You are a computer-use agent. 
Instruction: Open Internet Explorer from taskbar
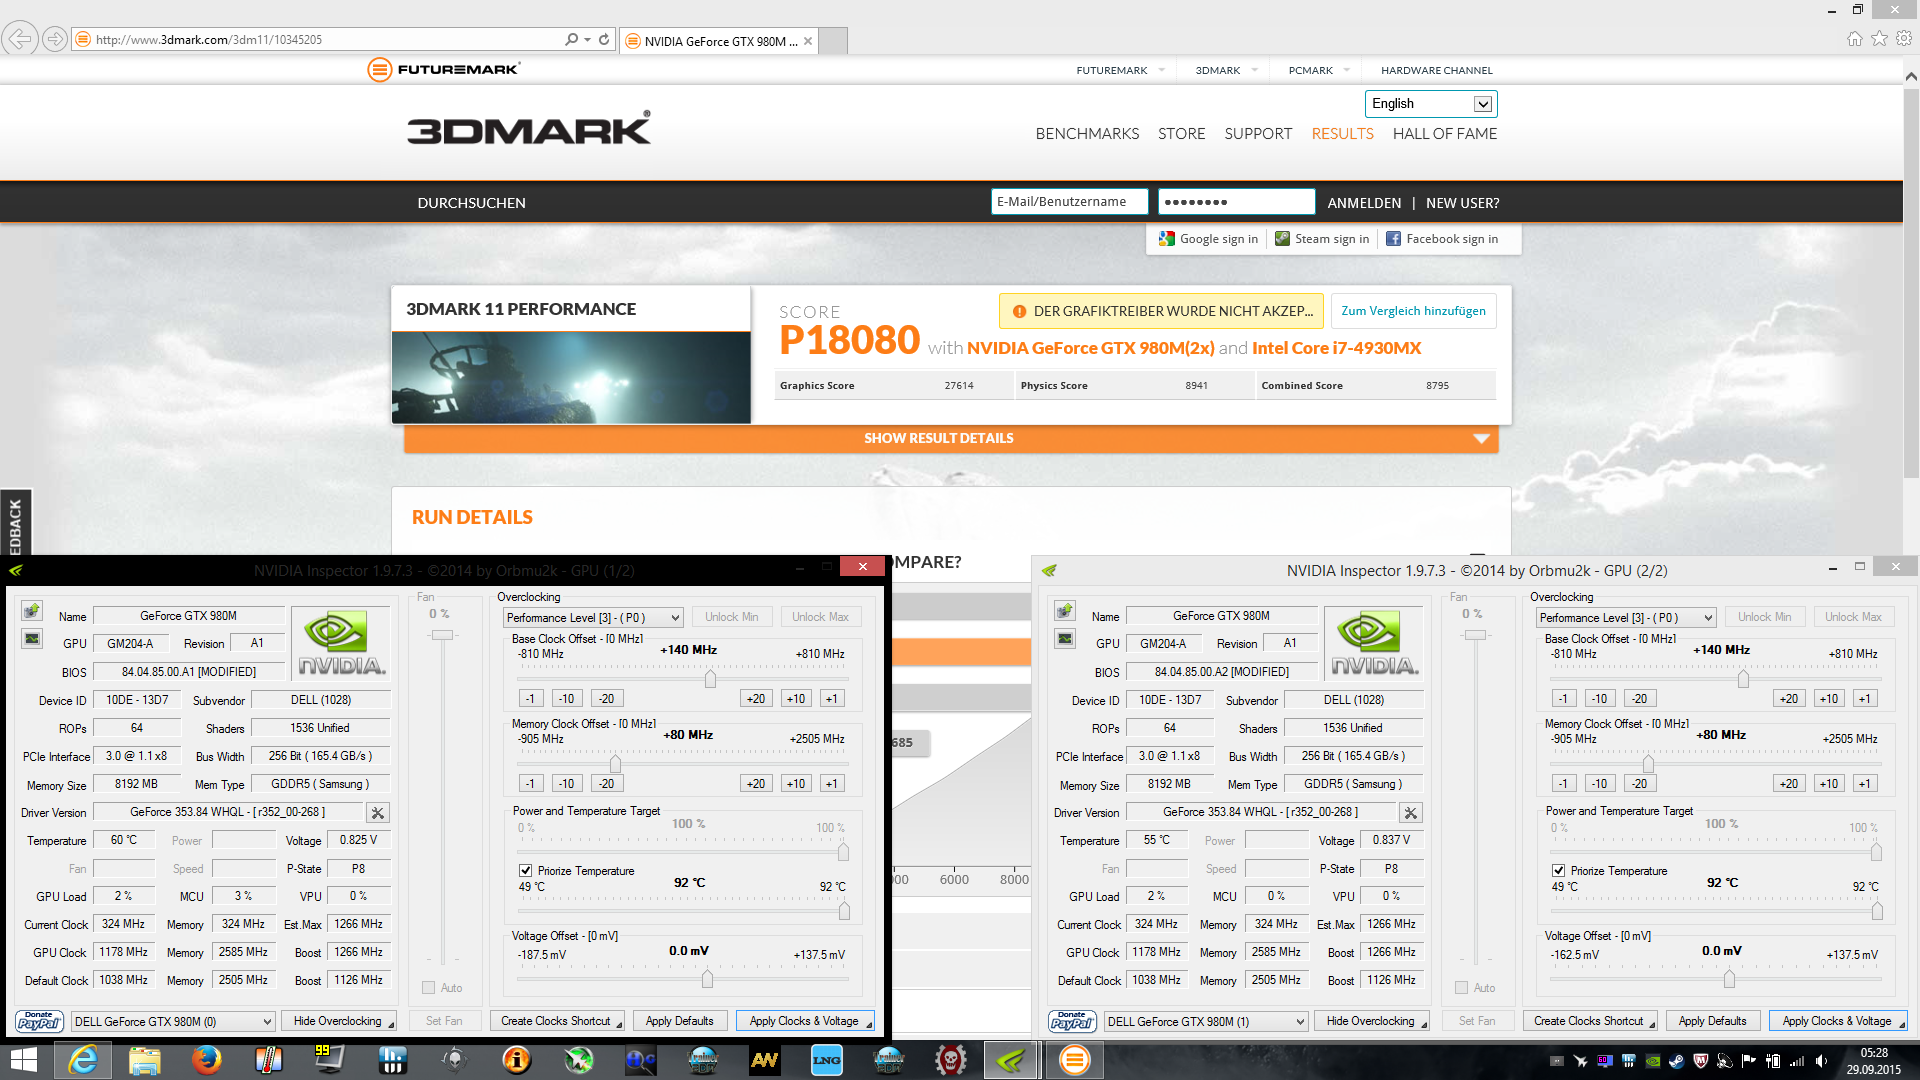[x=82, y=1060]
